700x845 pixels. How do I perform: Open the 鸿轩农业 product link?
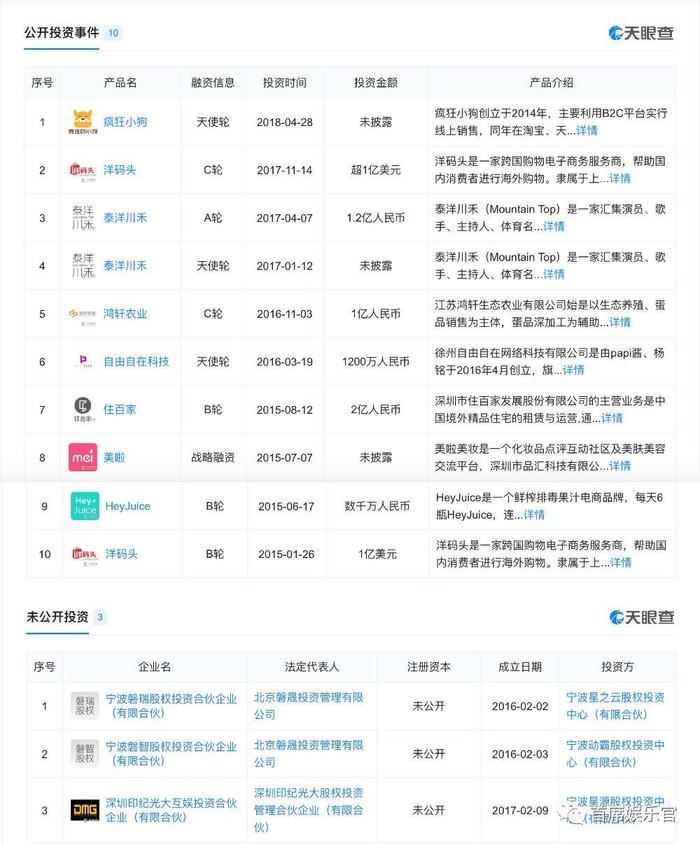[125, 314]
